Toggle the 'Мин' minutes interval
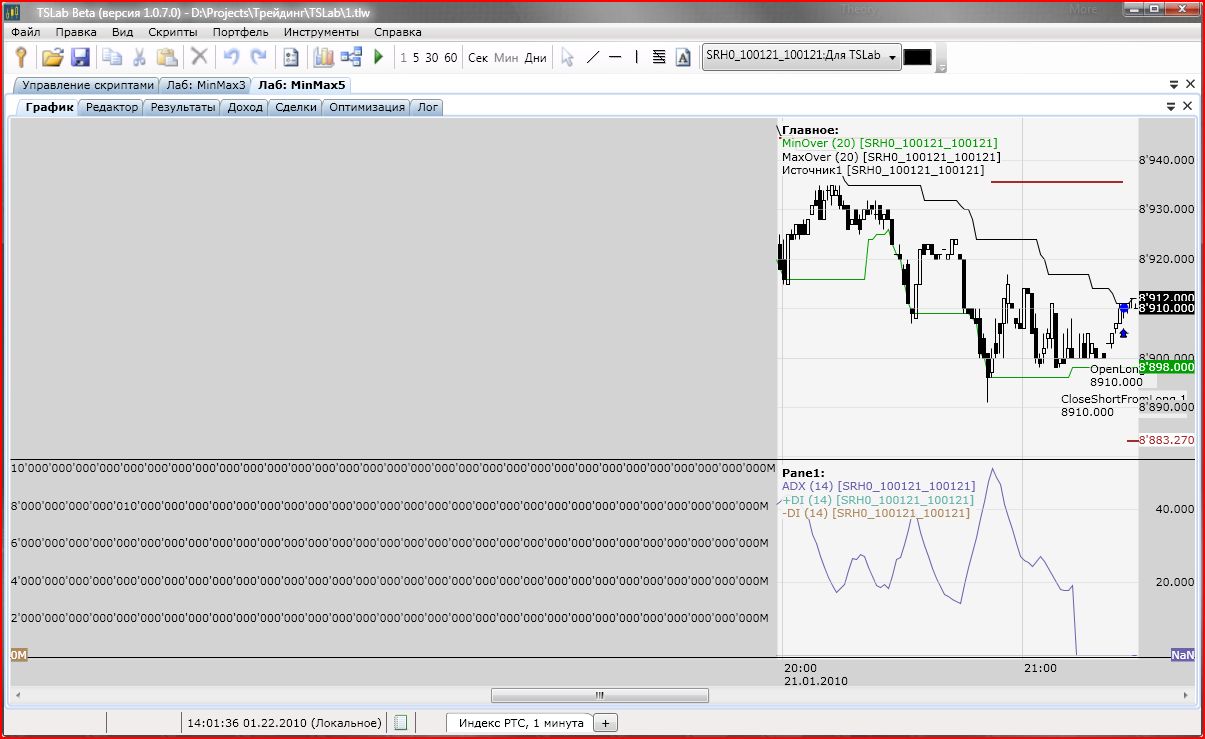Image resolution: width=1205 pixels, height=739 pixels. [506, 58]
